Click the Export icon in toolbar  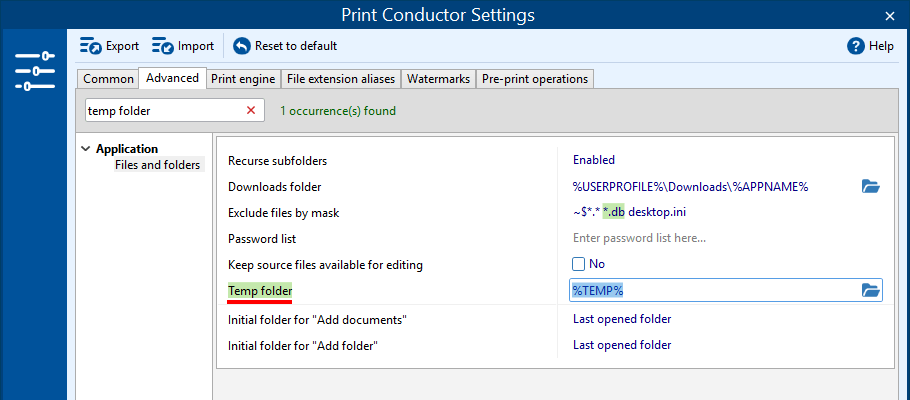point(91,46)
